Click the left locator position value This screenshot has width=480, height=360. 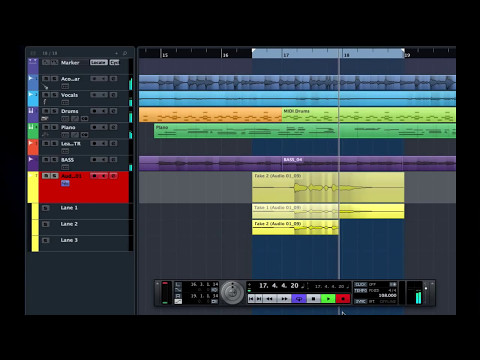(x=204, y=284)
